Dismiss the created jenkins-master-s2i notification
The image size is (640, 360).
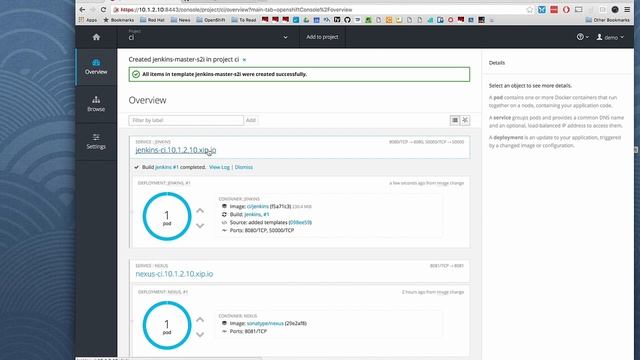[x=244, y=60]
